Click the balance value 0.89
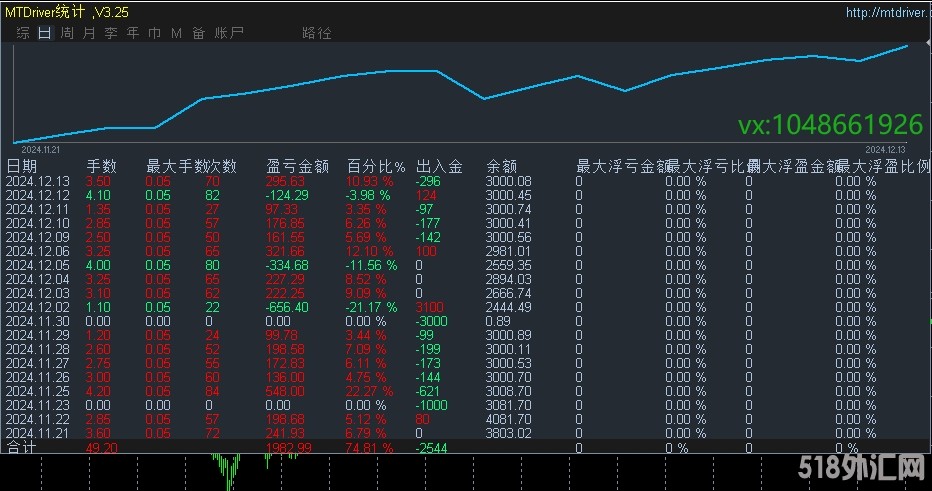 point(498,321)
